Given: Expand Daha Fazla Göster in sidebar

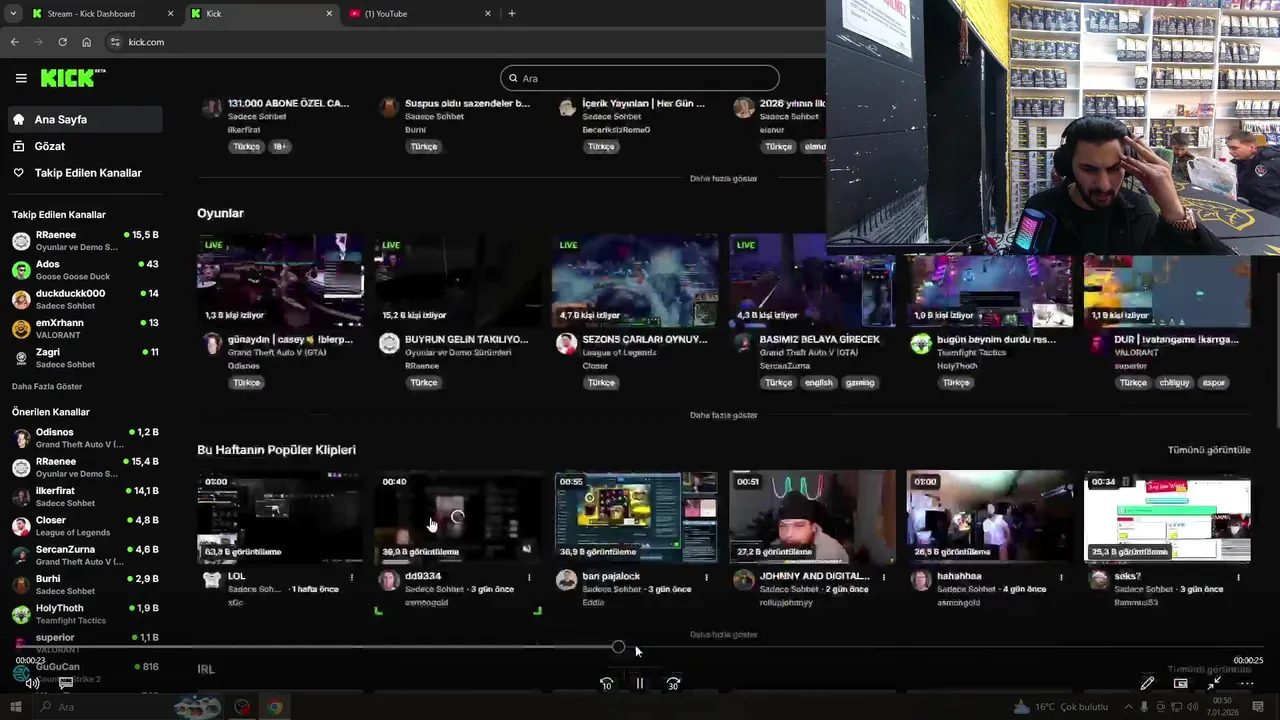Looking at the screenshot, I should 47,386.
